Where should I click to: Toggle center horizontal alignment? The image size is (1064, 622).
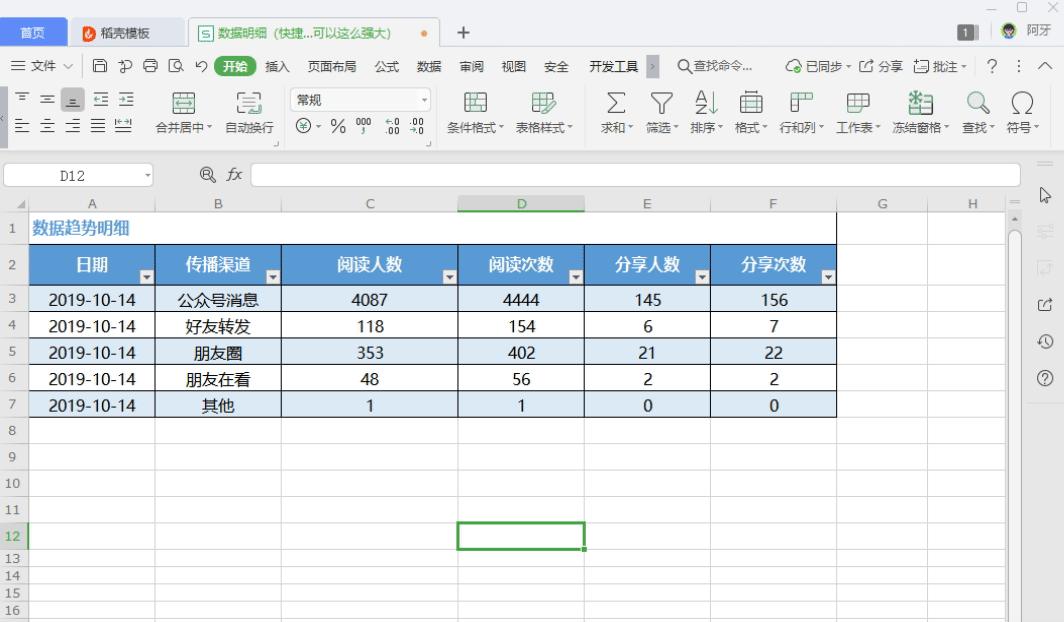click(x=46, y=124)
